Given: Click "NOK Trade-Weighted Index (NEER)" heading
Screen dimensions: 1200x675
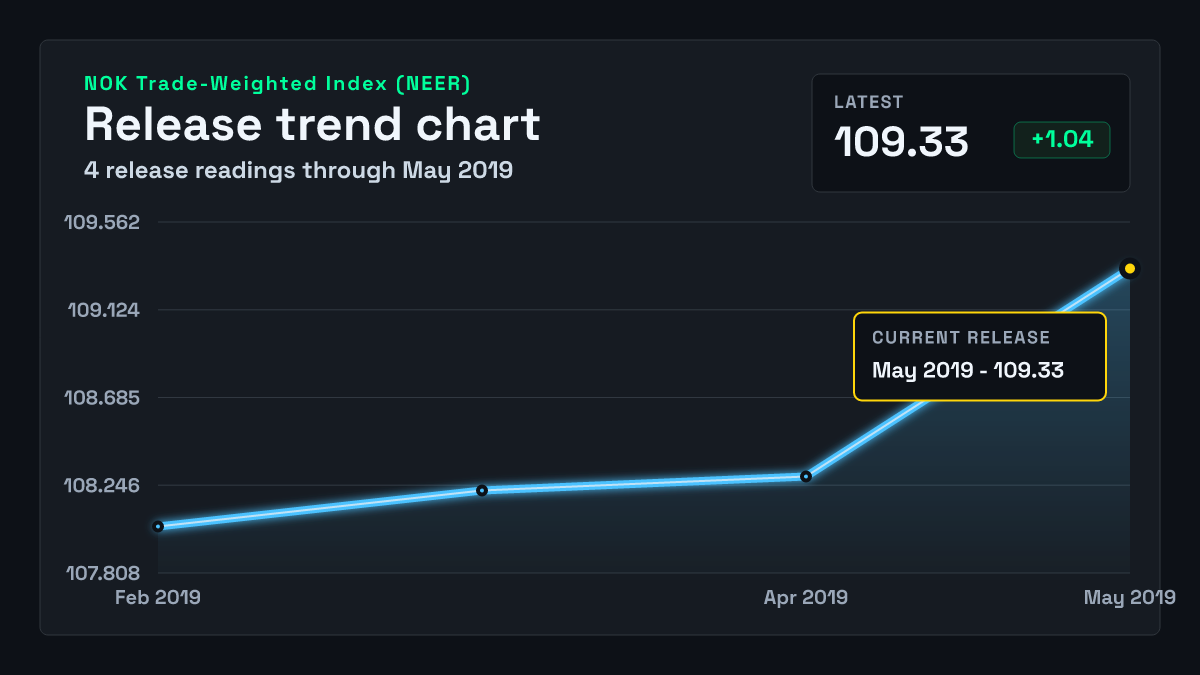Looking at the screenshot, I should [278, 83].
